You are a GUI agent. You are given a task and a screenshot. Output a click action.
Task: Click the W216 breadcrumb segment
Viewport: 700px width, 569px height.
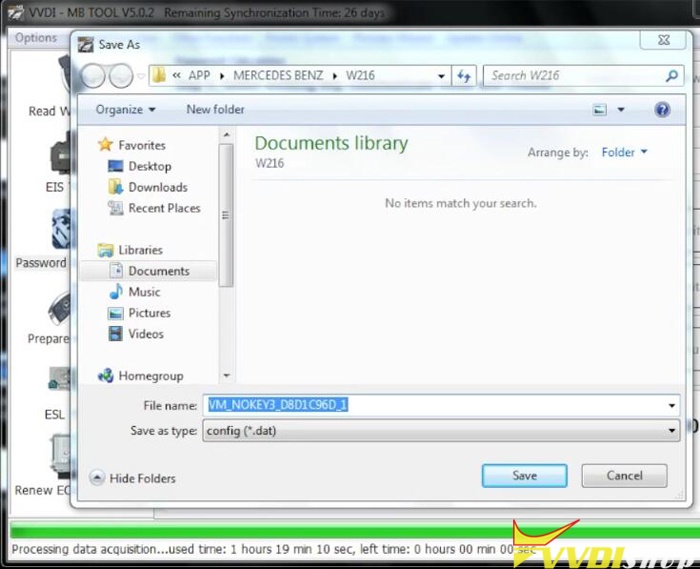click(x=360, y=75)
